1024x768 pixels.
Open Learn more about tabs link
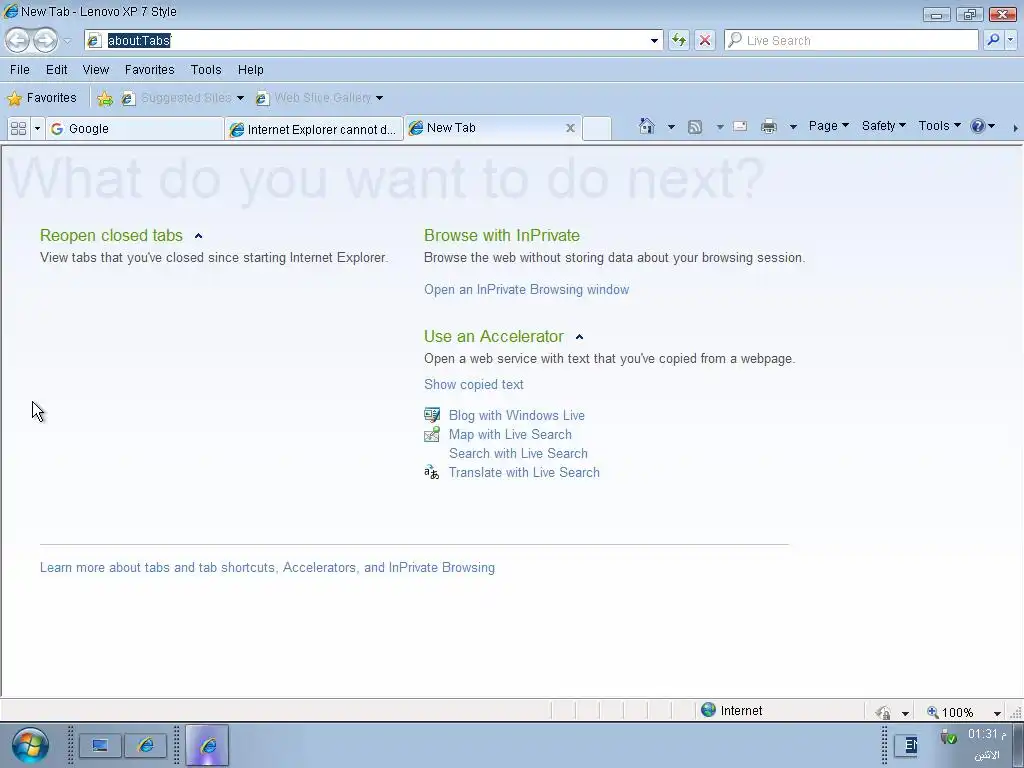click(x=267, y=568)
